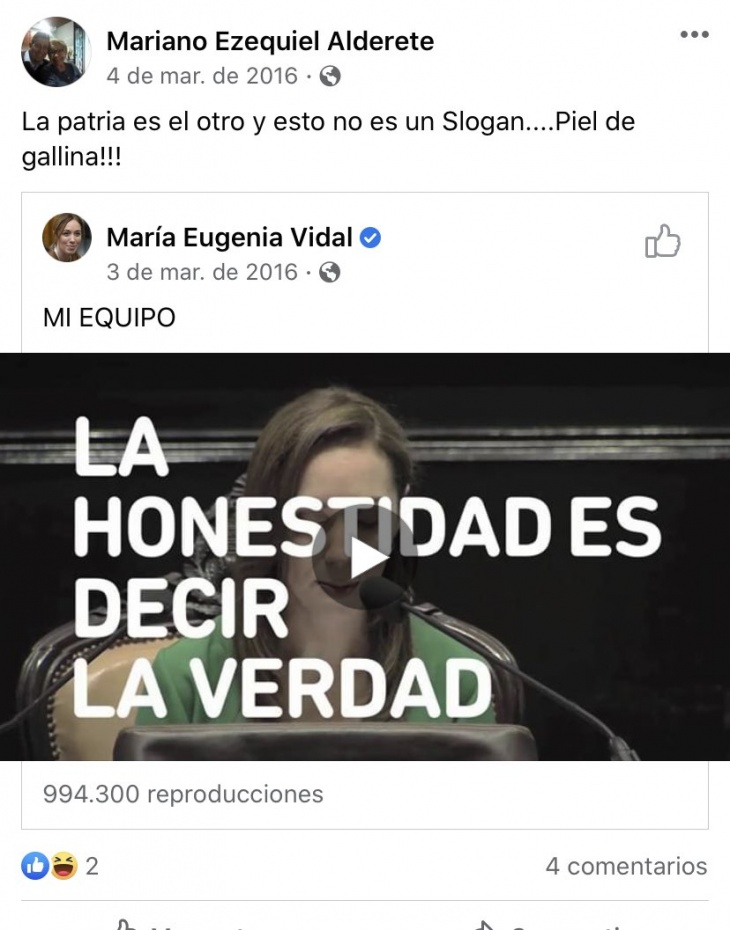Click the blue like reaction icon
The height and width of the screenshot is (930, 730).
pos(35,866)
